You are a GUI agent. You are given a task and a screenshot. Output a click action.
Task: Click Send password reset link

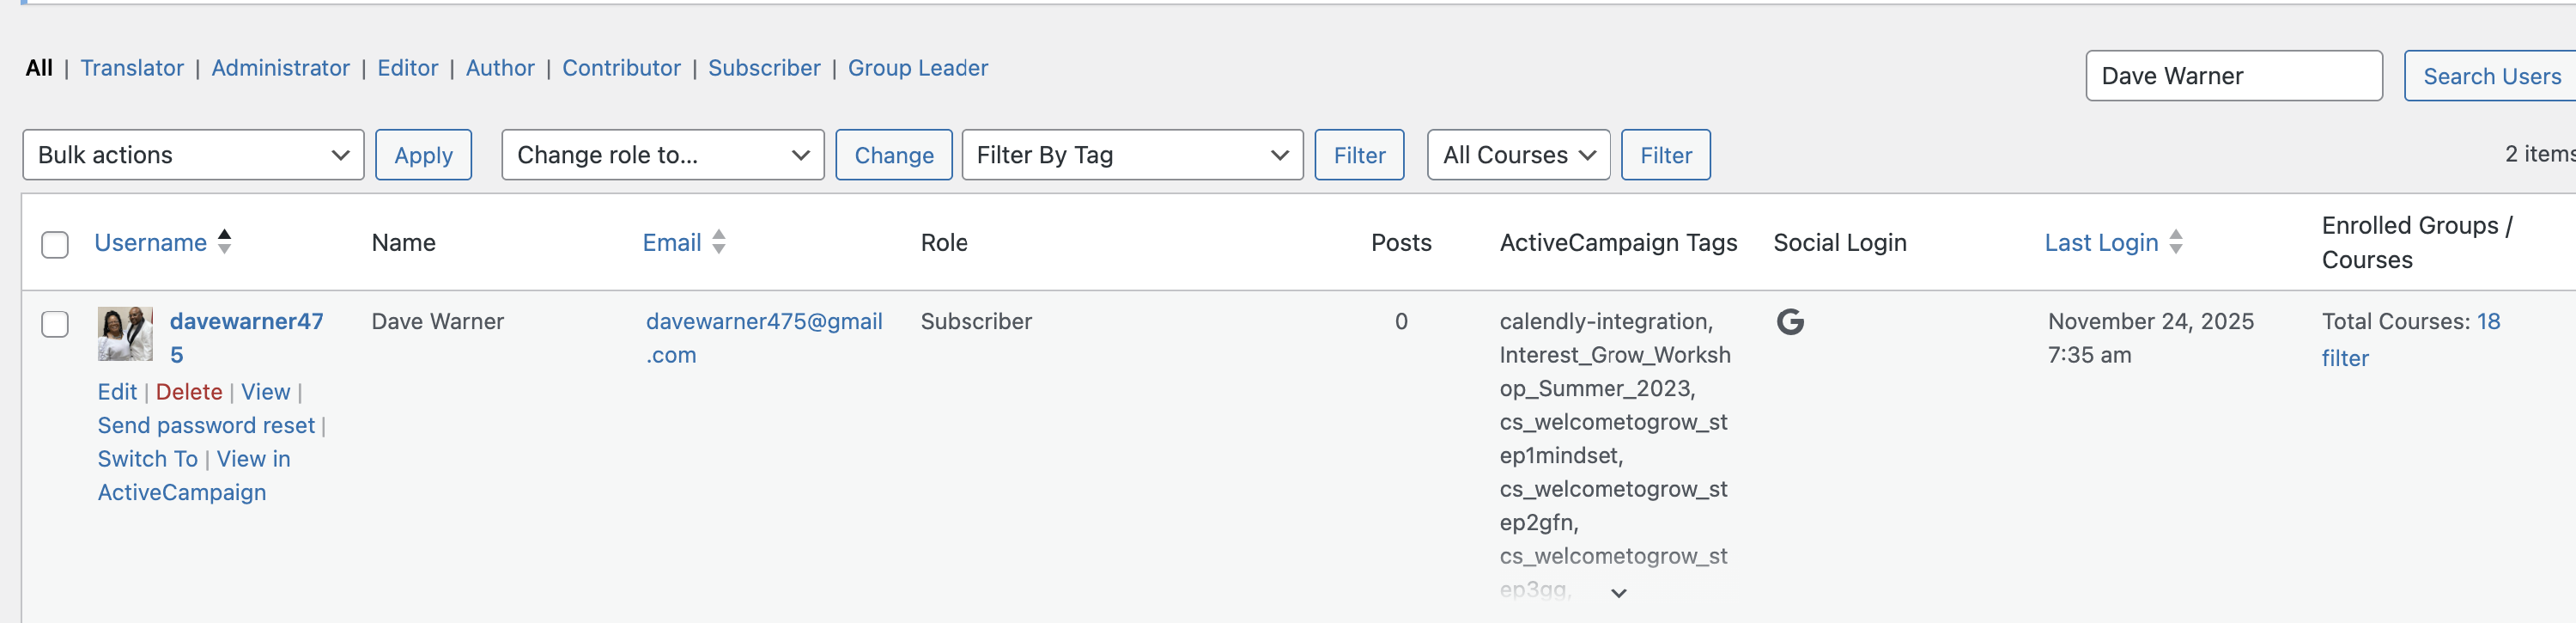(x=206, y=426)
